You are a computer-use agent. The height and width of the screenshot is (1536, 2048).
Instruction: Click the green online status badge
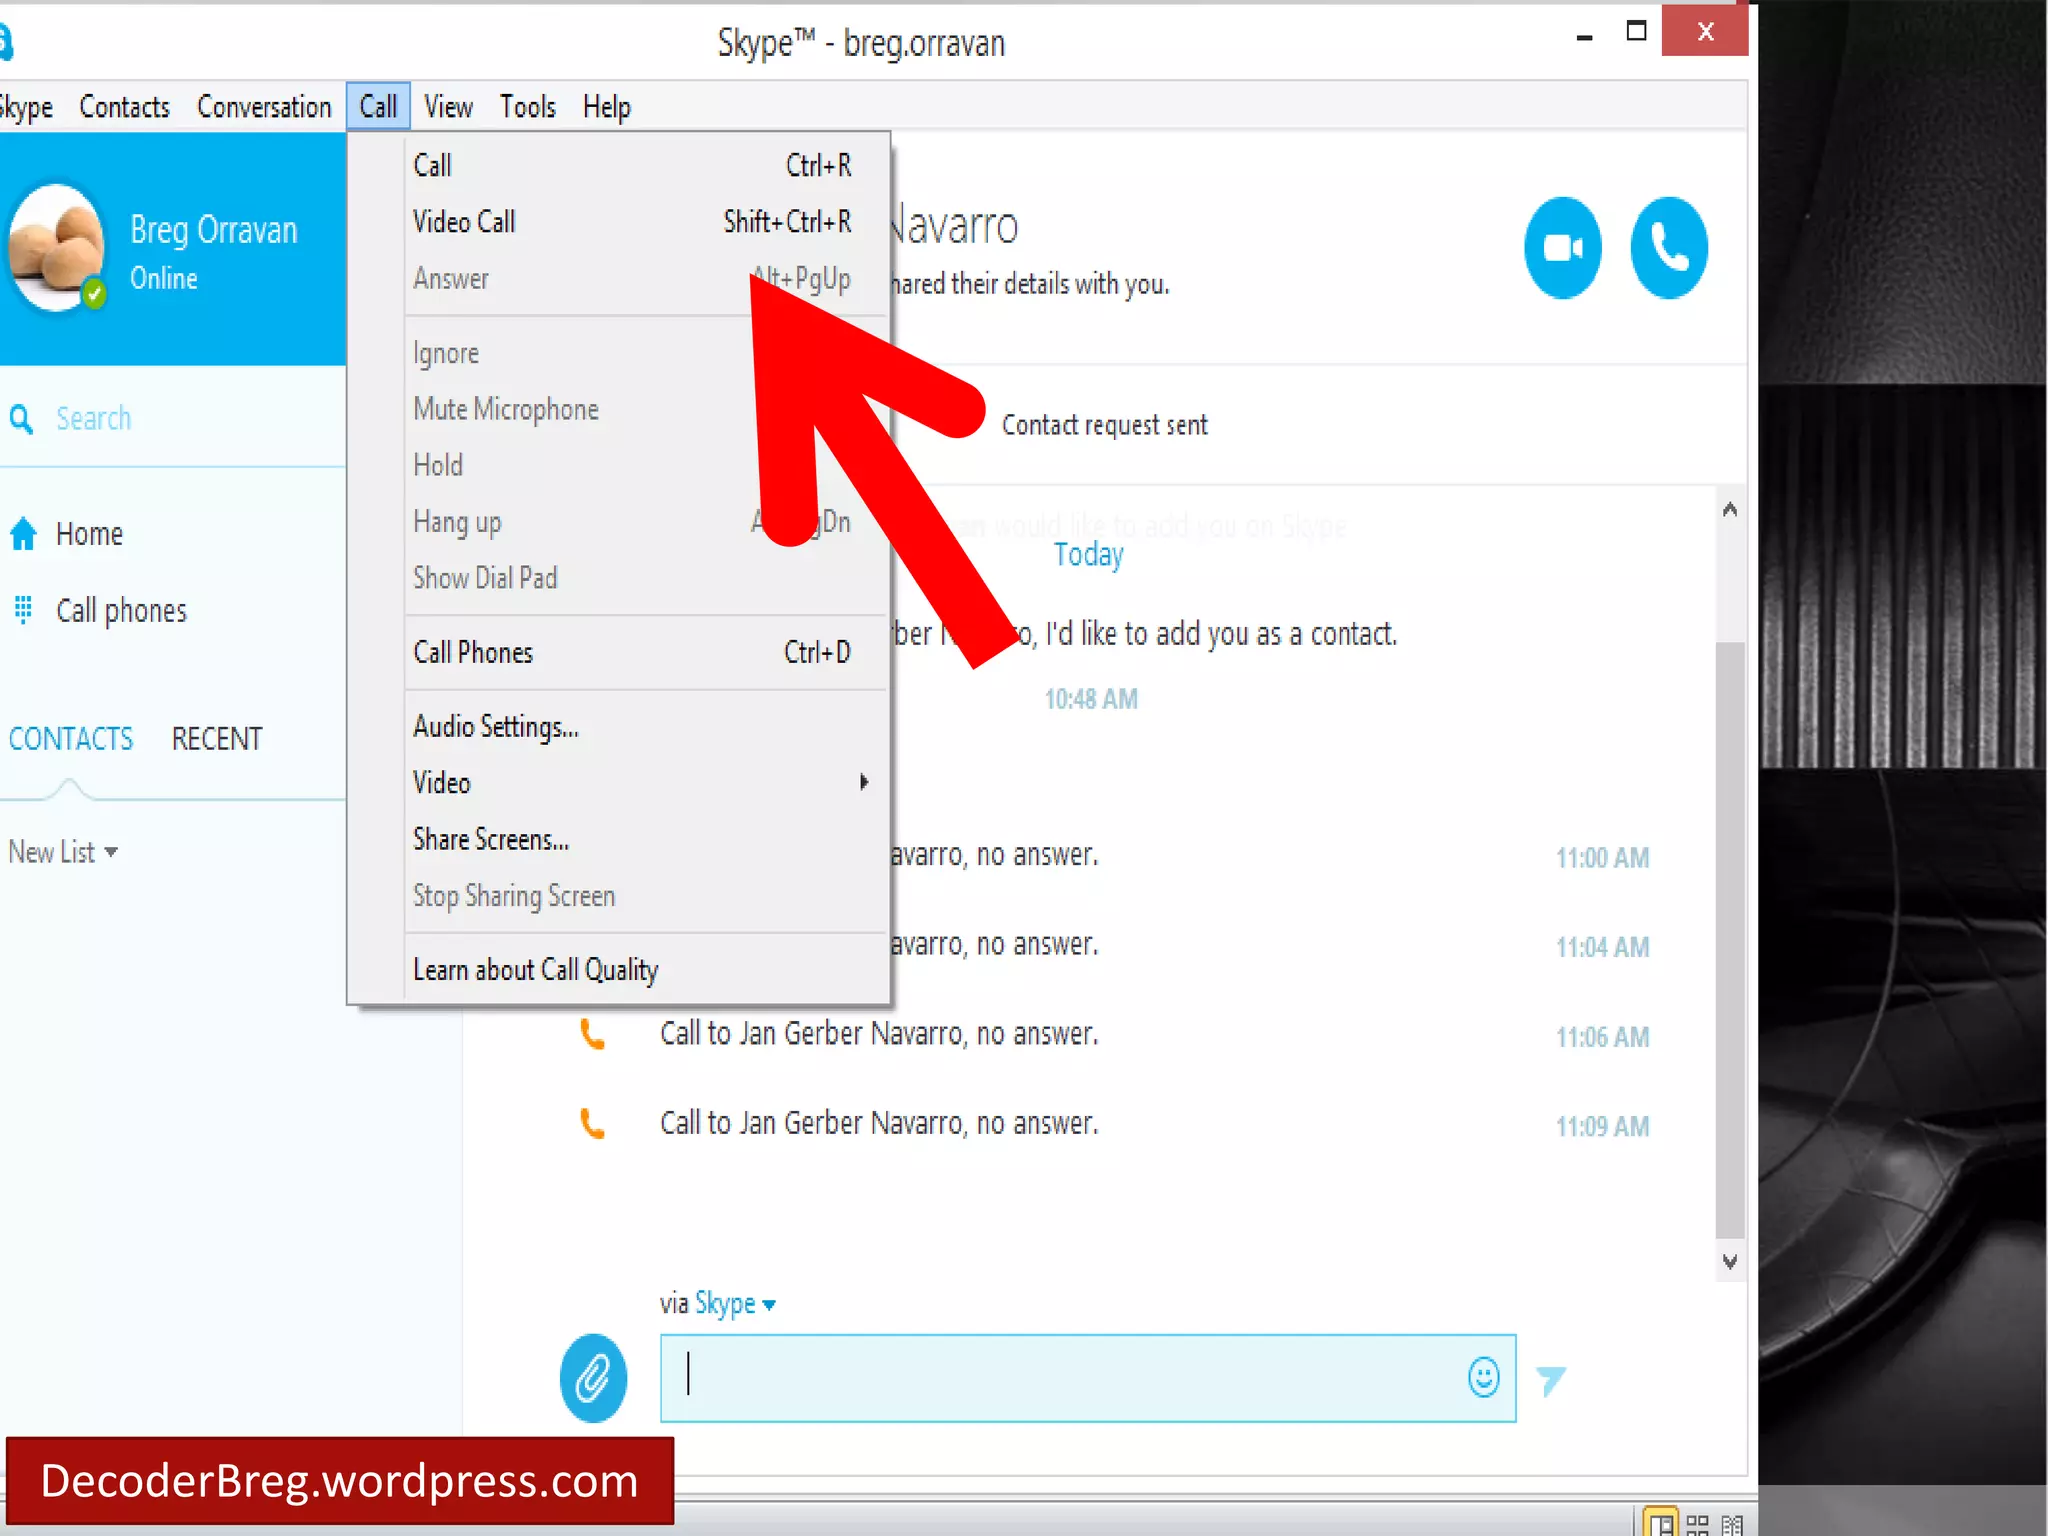pyautogui.click(x=94, y=294)
